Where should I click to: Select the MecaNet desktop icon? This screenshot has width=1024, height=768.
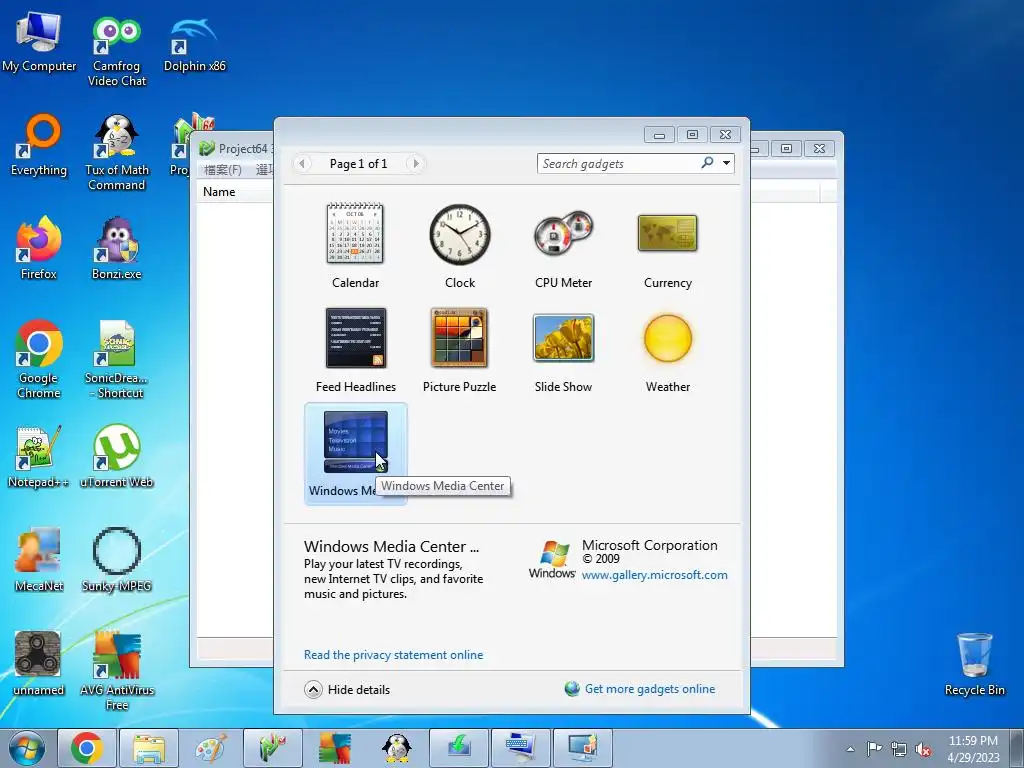pos(39,560)
